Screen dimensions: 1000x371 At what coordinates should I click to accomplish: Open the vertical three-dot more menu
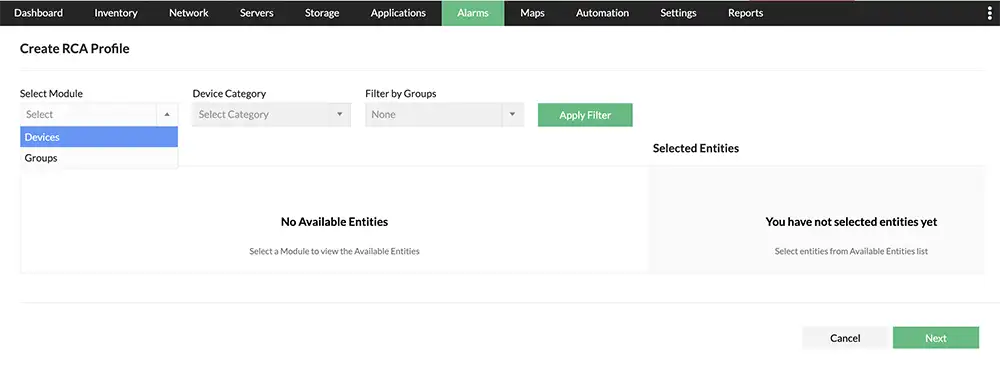coord(990,13)
